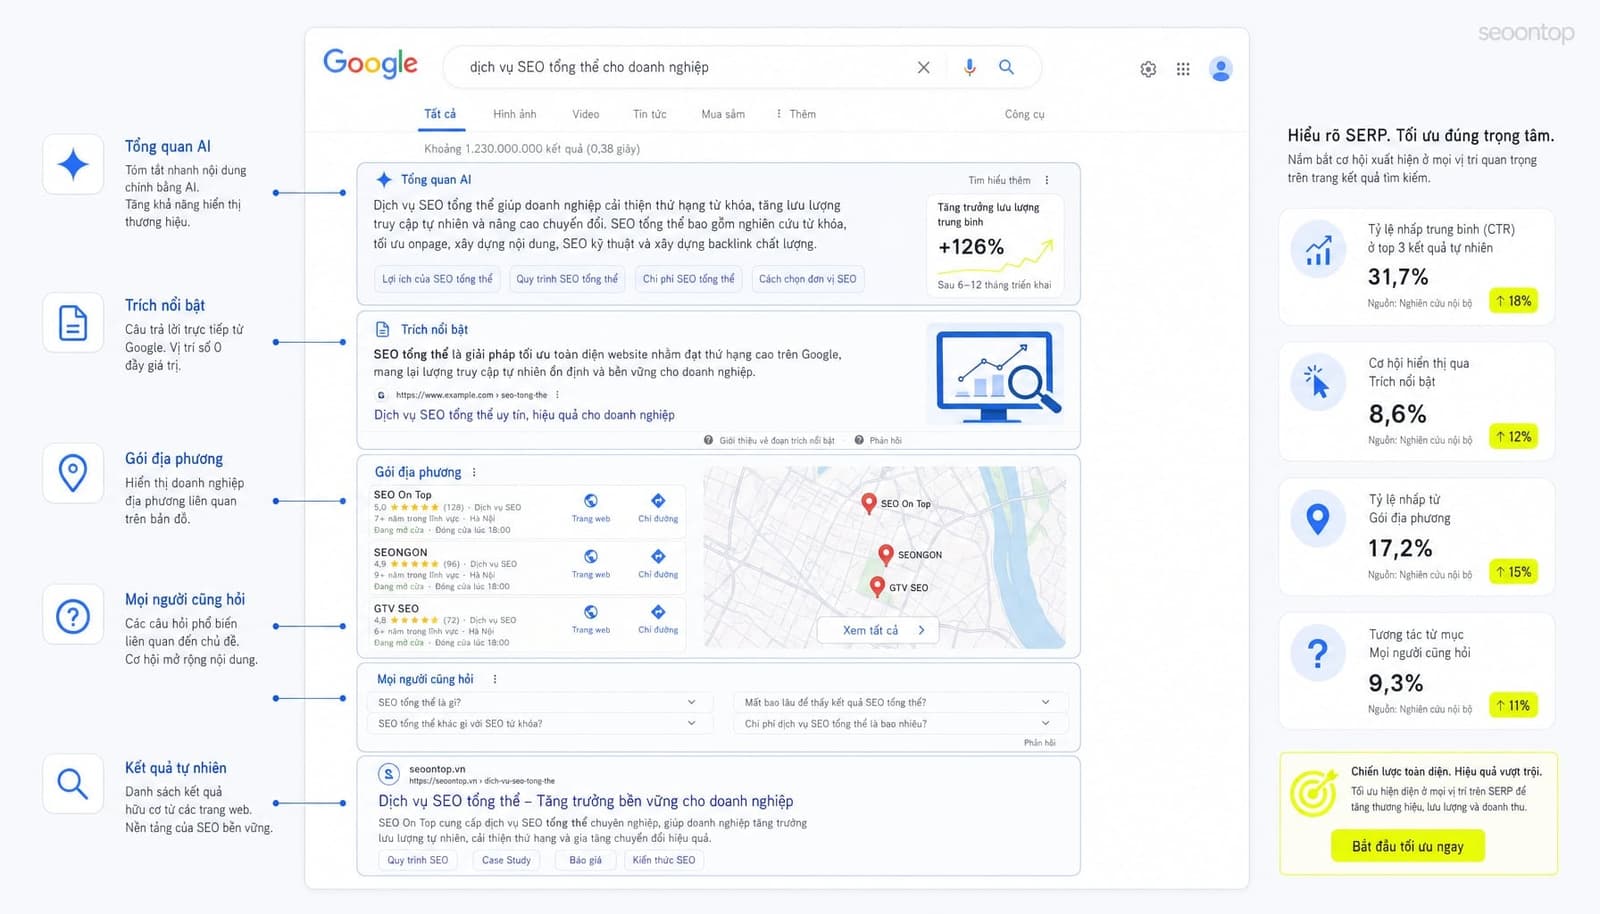Screen dimensions: 1600x914
Task: Click the SEO On Top map pin
Action: (869, 503)
